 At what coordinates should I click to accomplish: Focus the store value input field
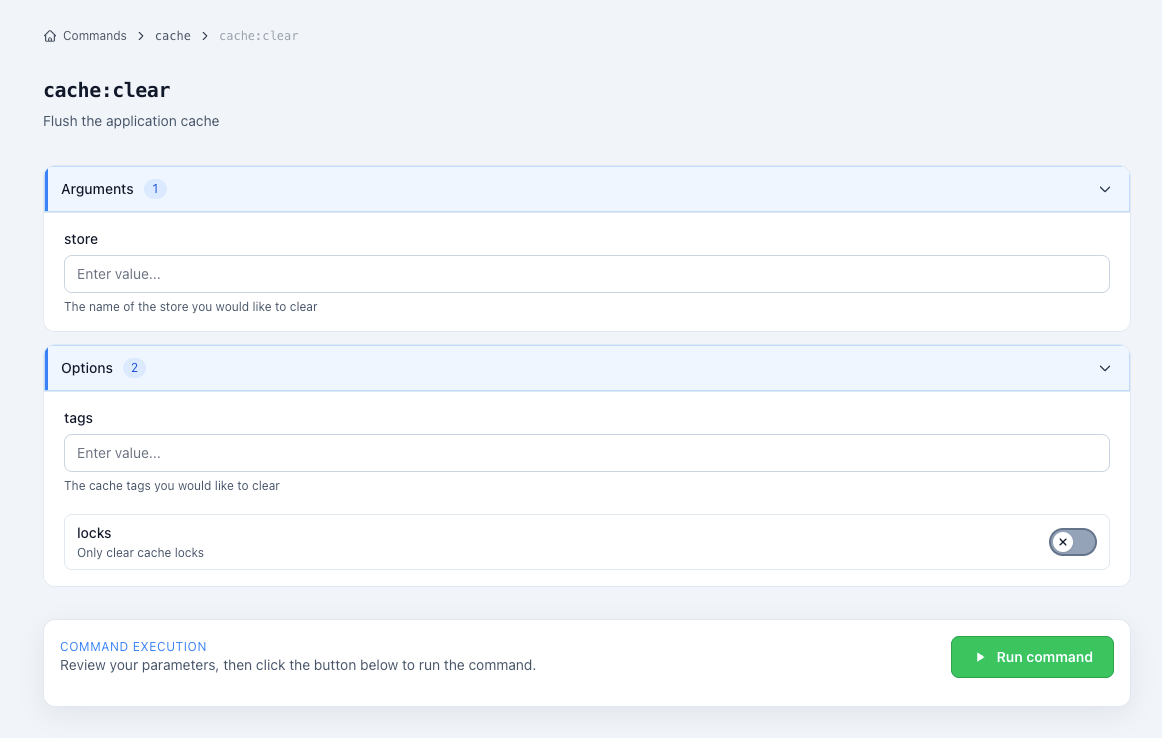pyautogui.click(x=586, y=274)
